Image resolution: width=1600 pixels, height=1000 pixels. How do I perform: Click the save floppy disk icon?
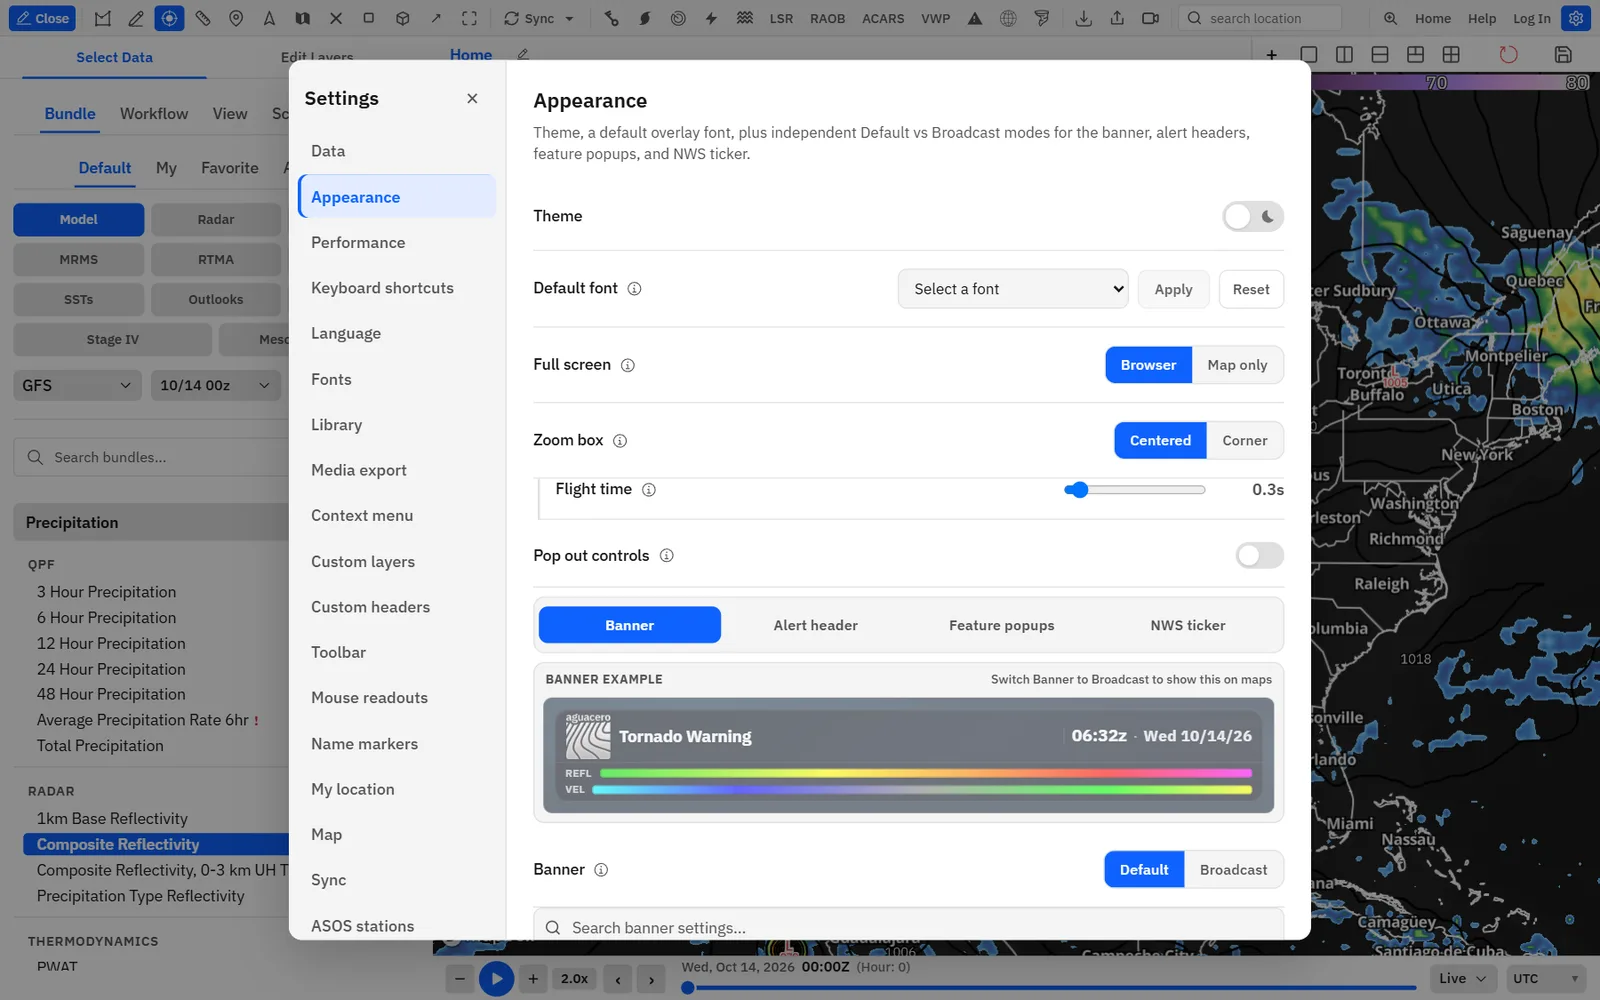tap(1563, 55)
